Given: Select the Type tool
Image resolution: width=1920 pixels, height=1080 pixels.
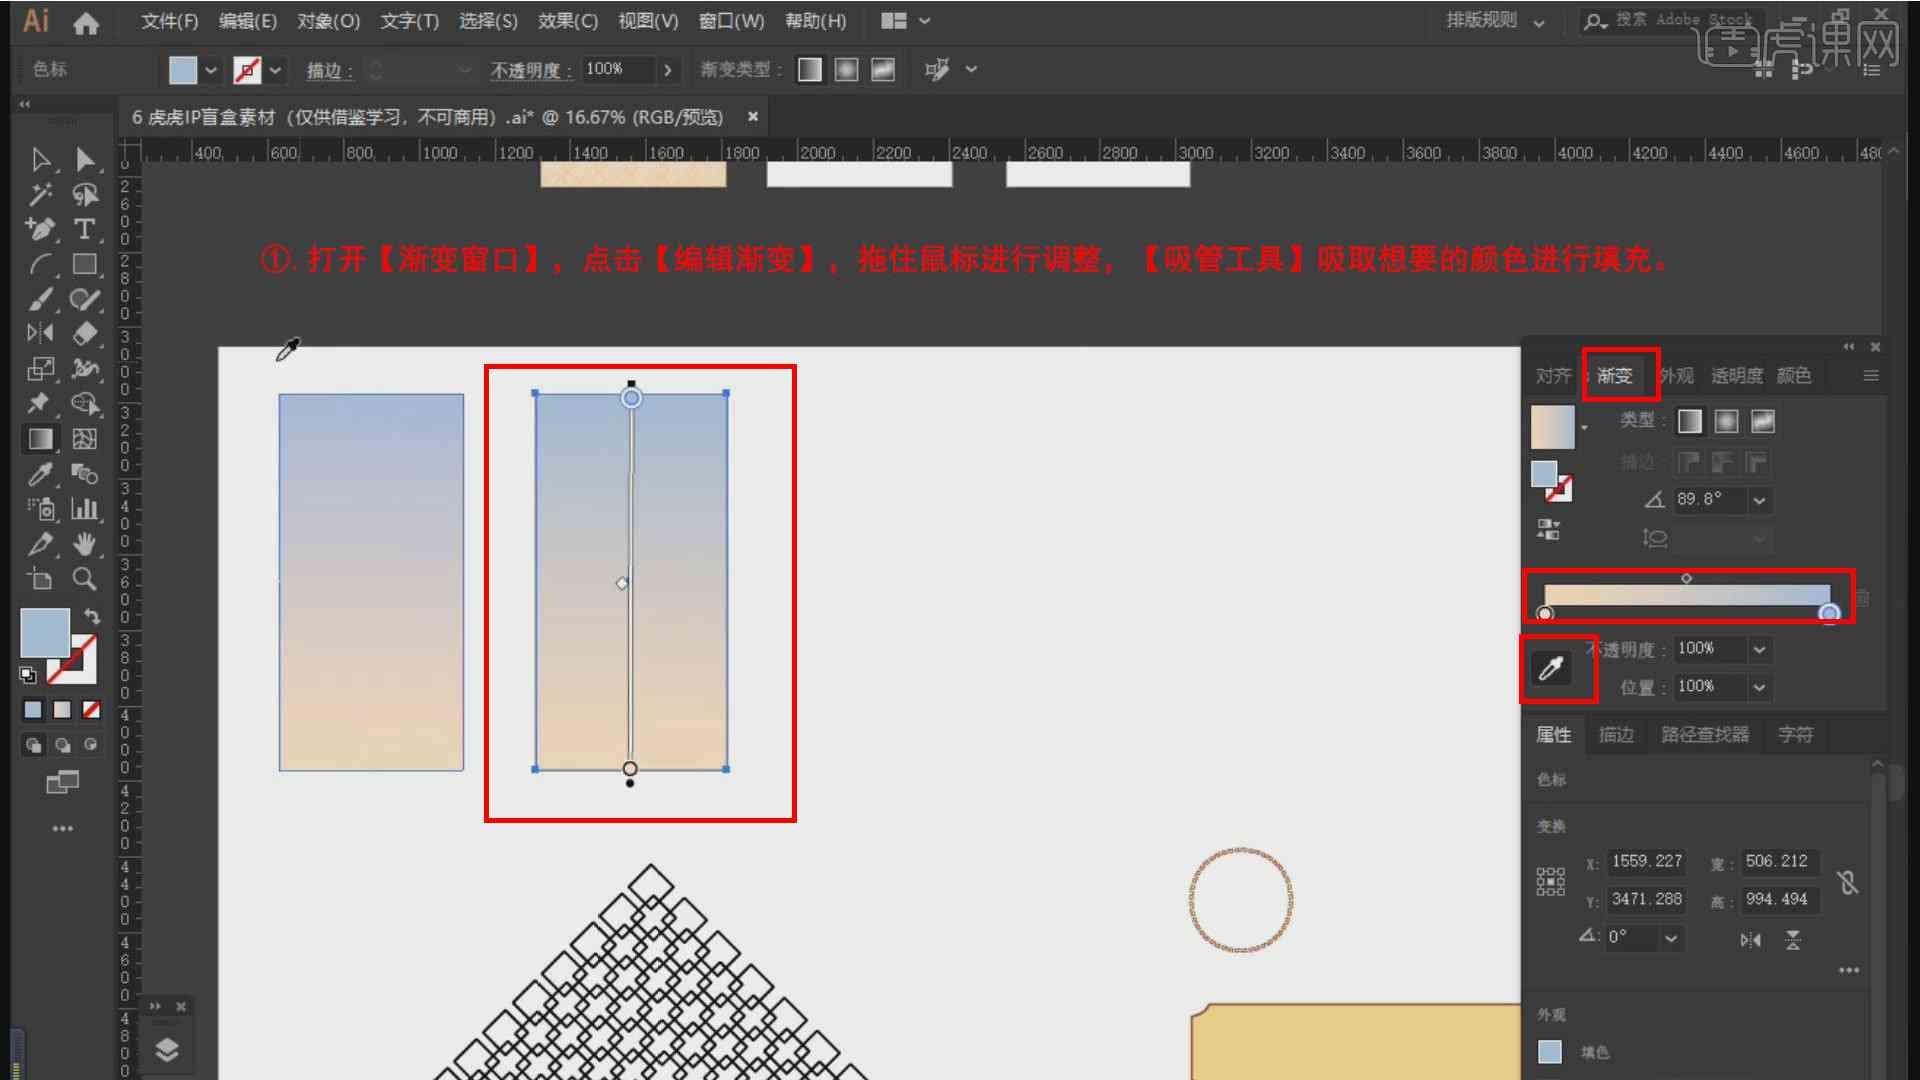Looking at the screenshot, I should (x=85, y=229).
